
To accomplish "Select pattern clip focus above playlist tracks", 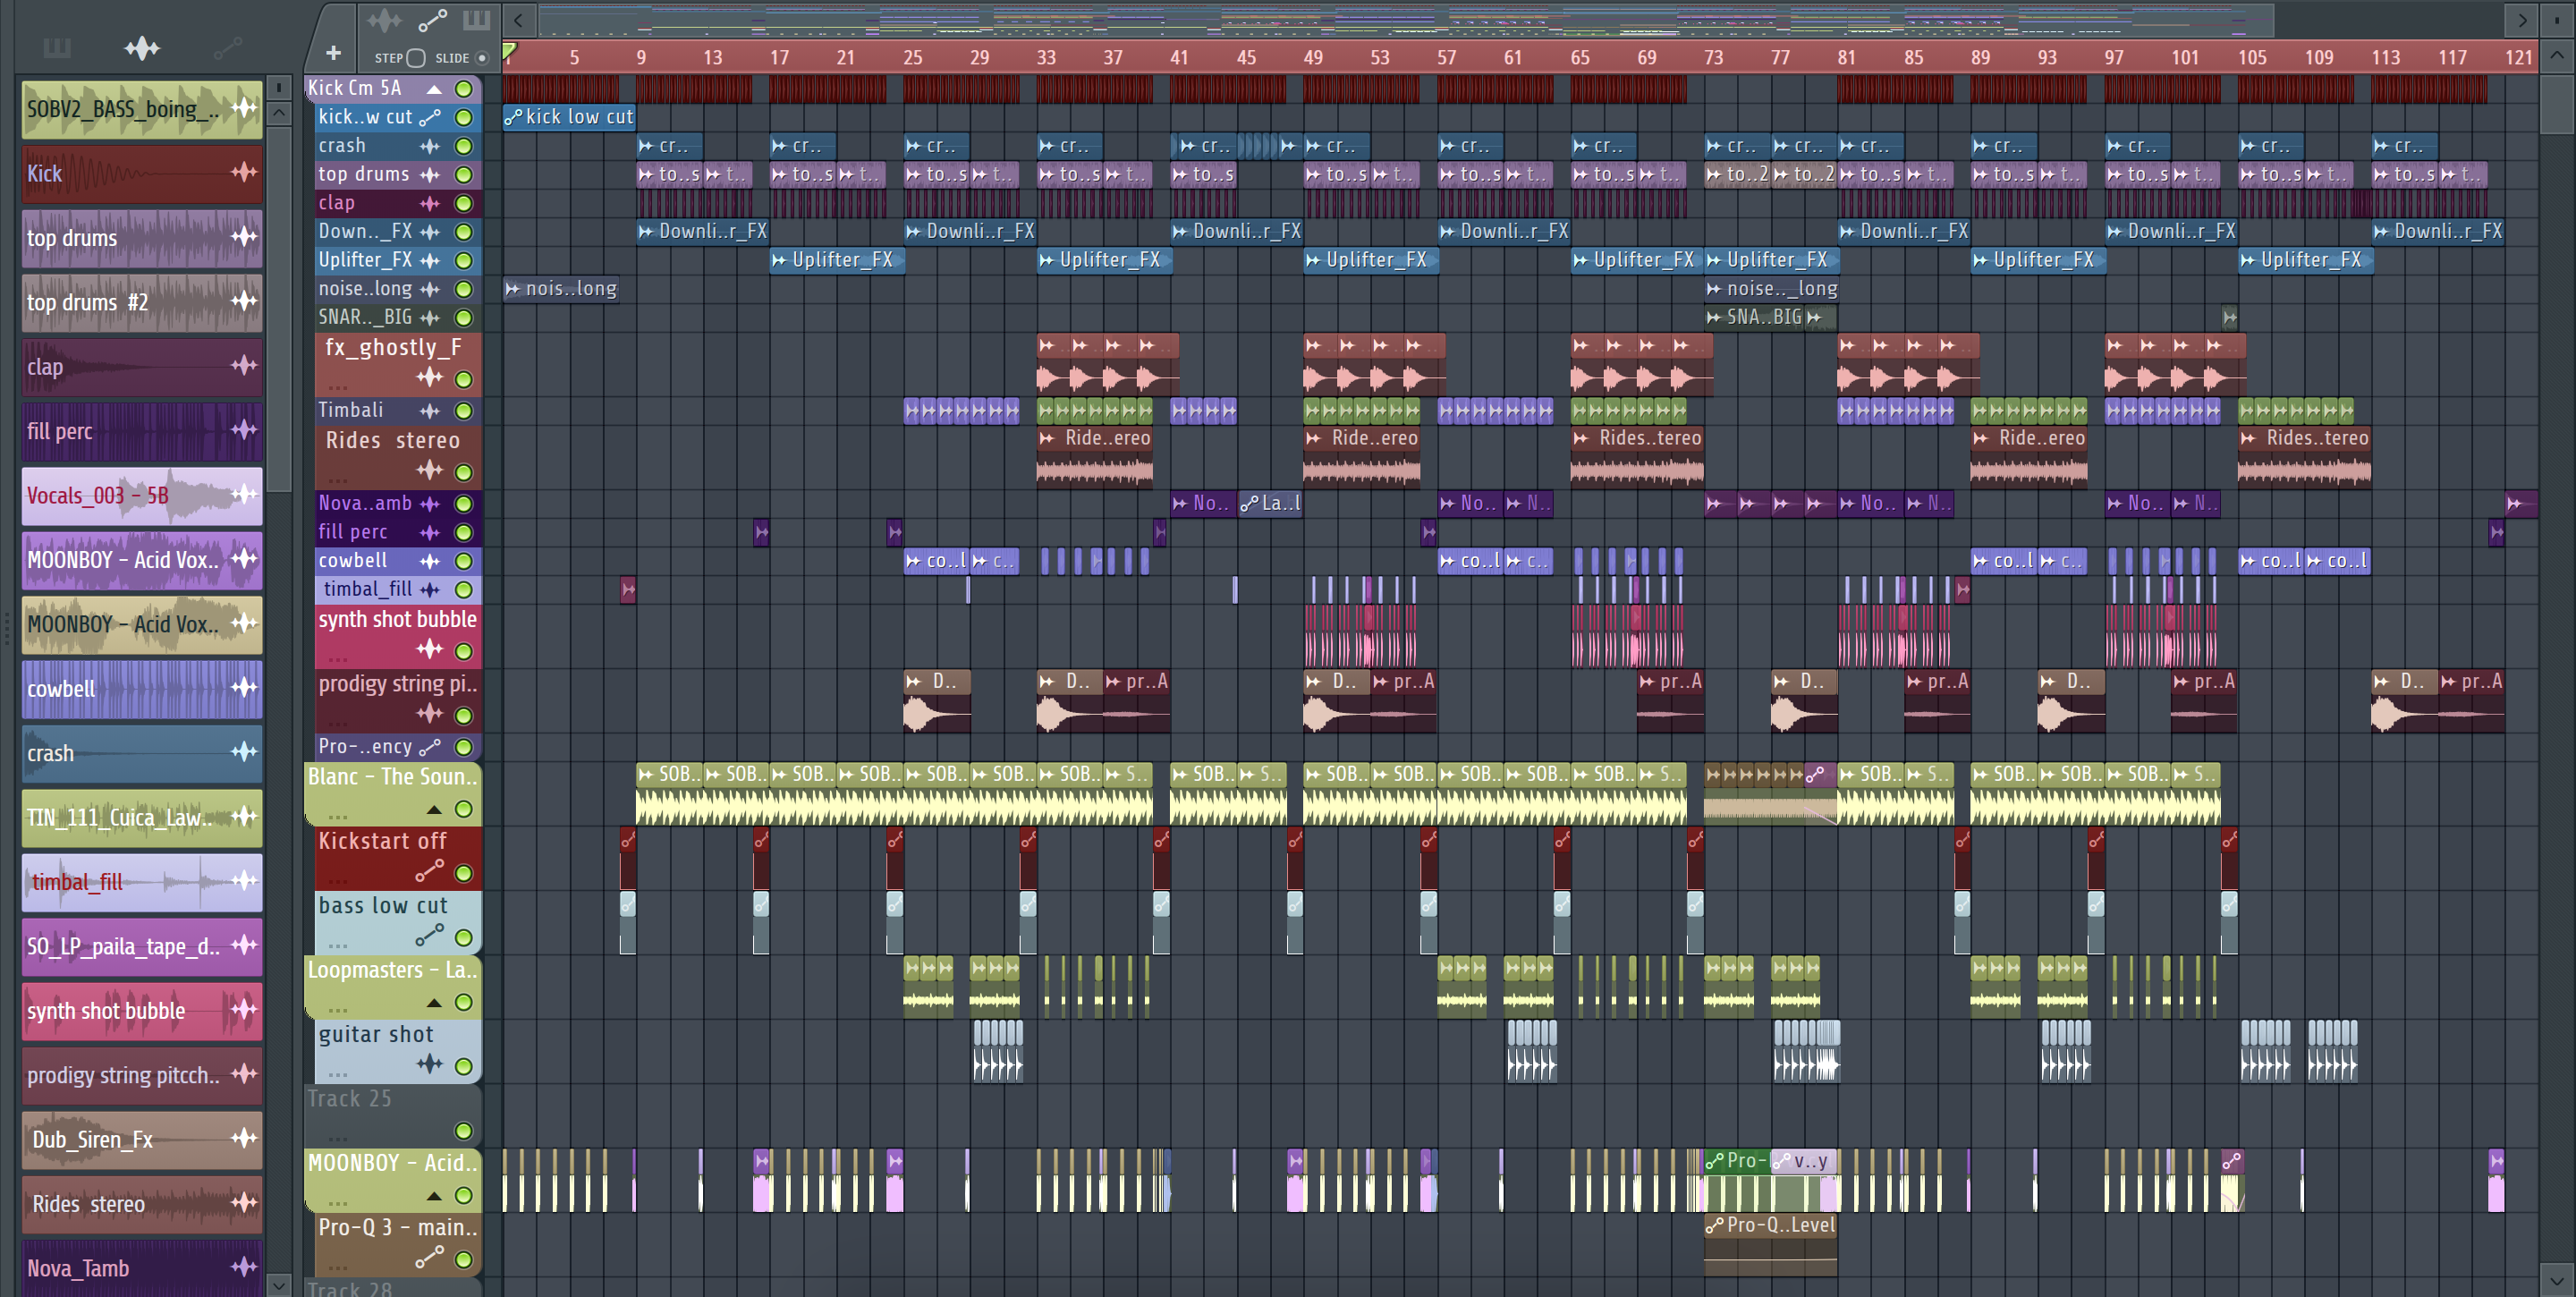I will [476, 20].
